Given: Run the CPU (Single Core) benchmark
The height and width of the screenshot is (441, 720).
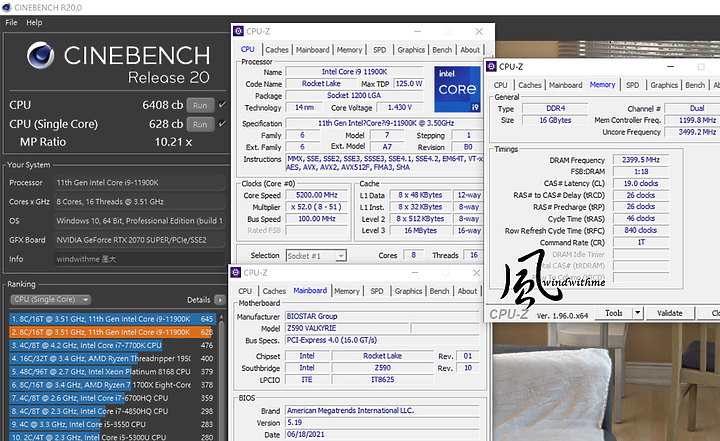Looking at the screenshot, I should 200,124.
